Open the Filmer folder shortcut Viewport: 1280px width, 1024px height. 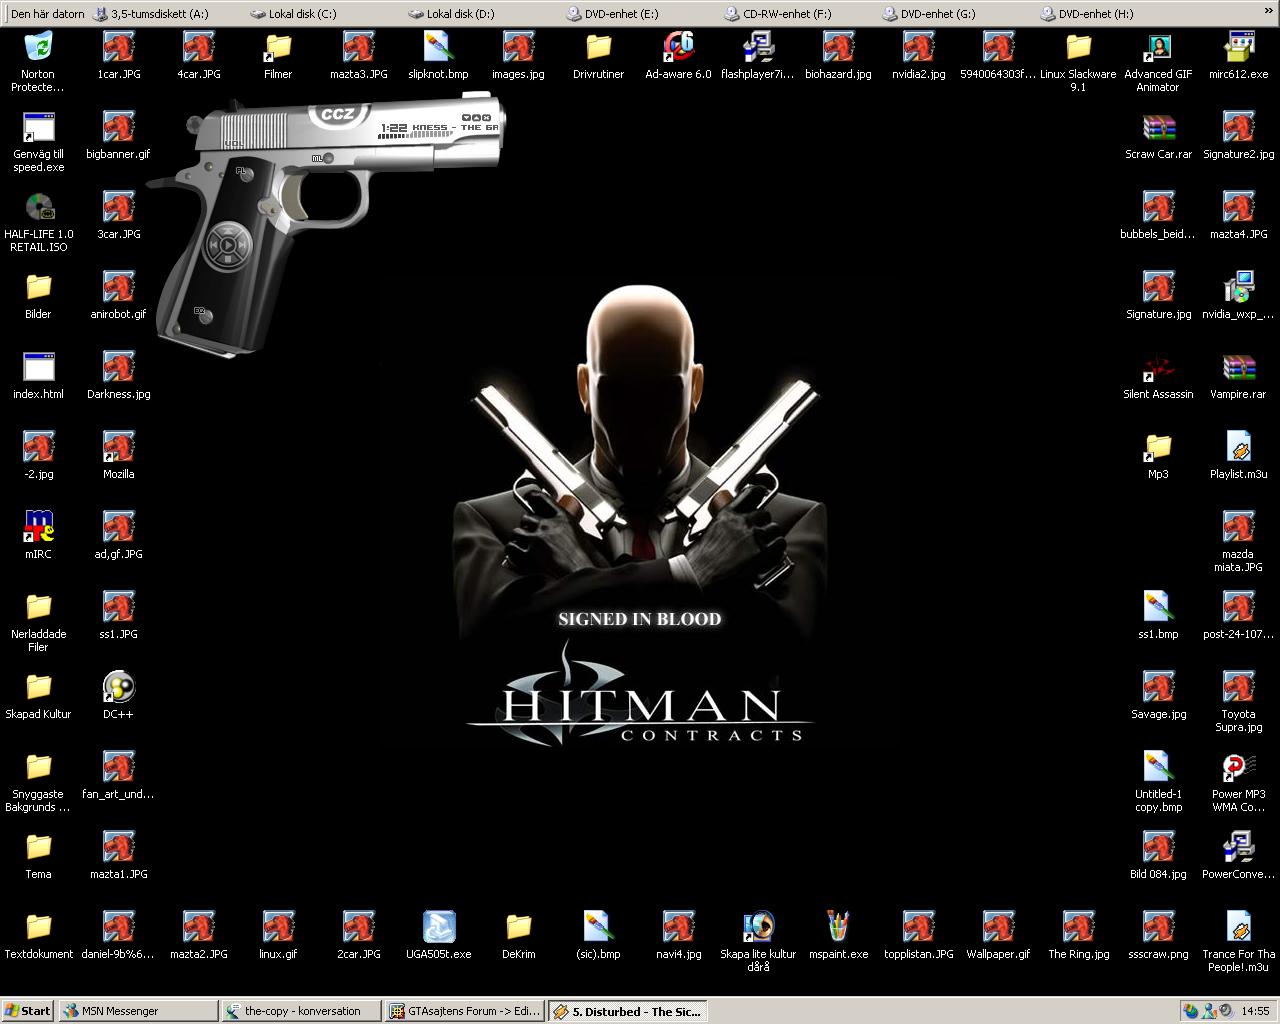coord(278,55)
